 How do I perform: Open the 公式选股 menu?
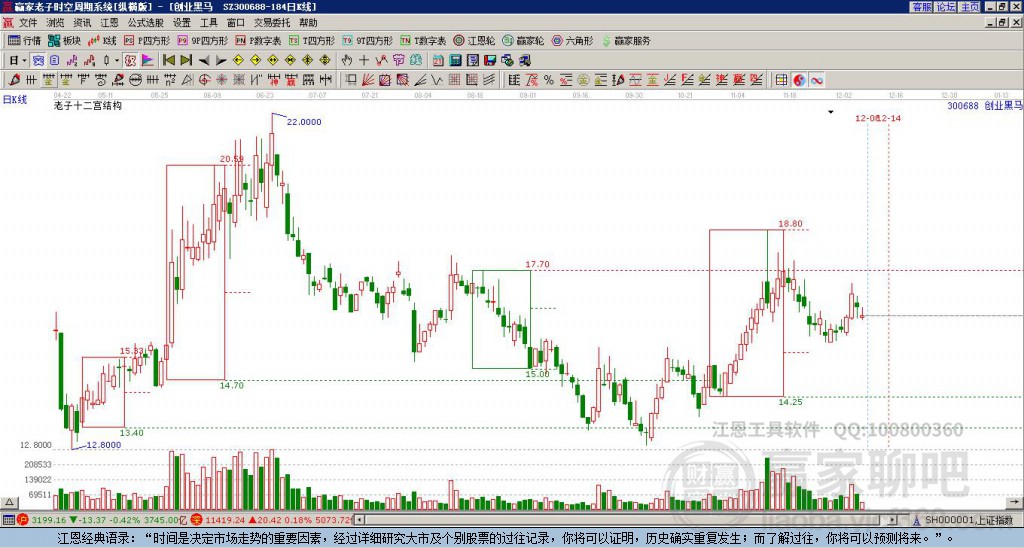[x=146, y=23]
